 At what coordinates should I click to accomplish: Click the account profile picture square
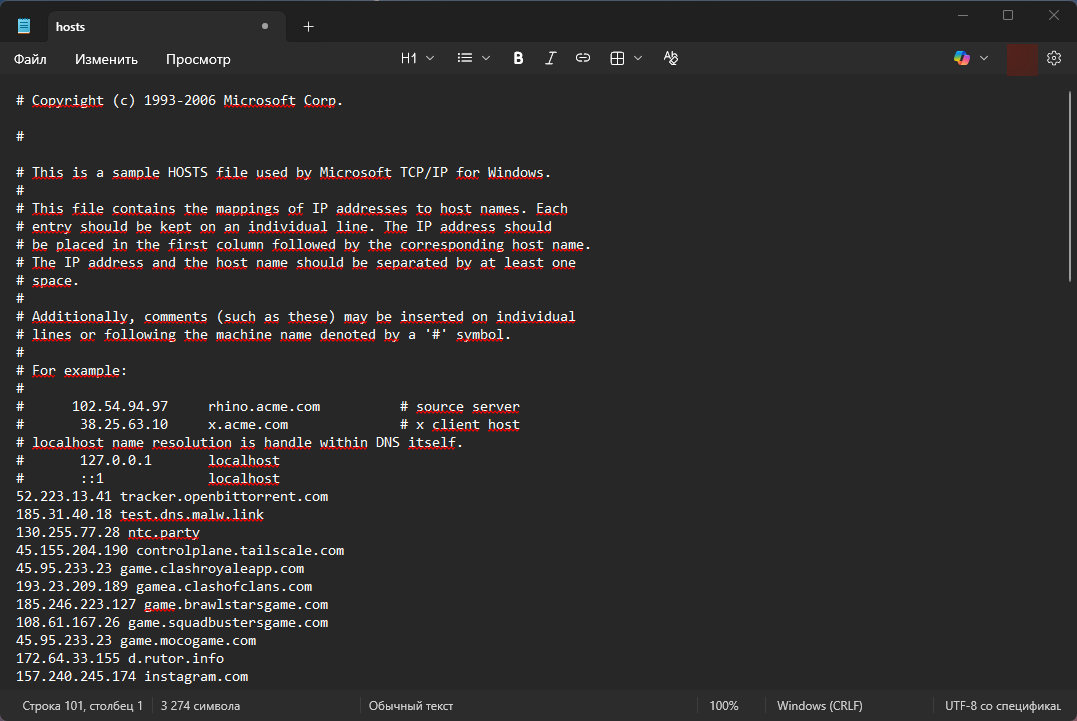pyautogui.click(x=1022, y=59)
